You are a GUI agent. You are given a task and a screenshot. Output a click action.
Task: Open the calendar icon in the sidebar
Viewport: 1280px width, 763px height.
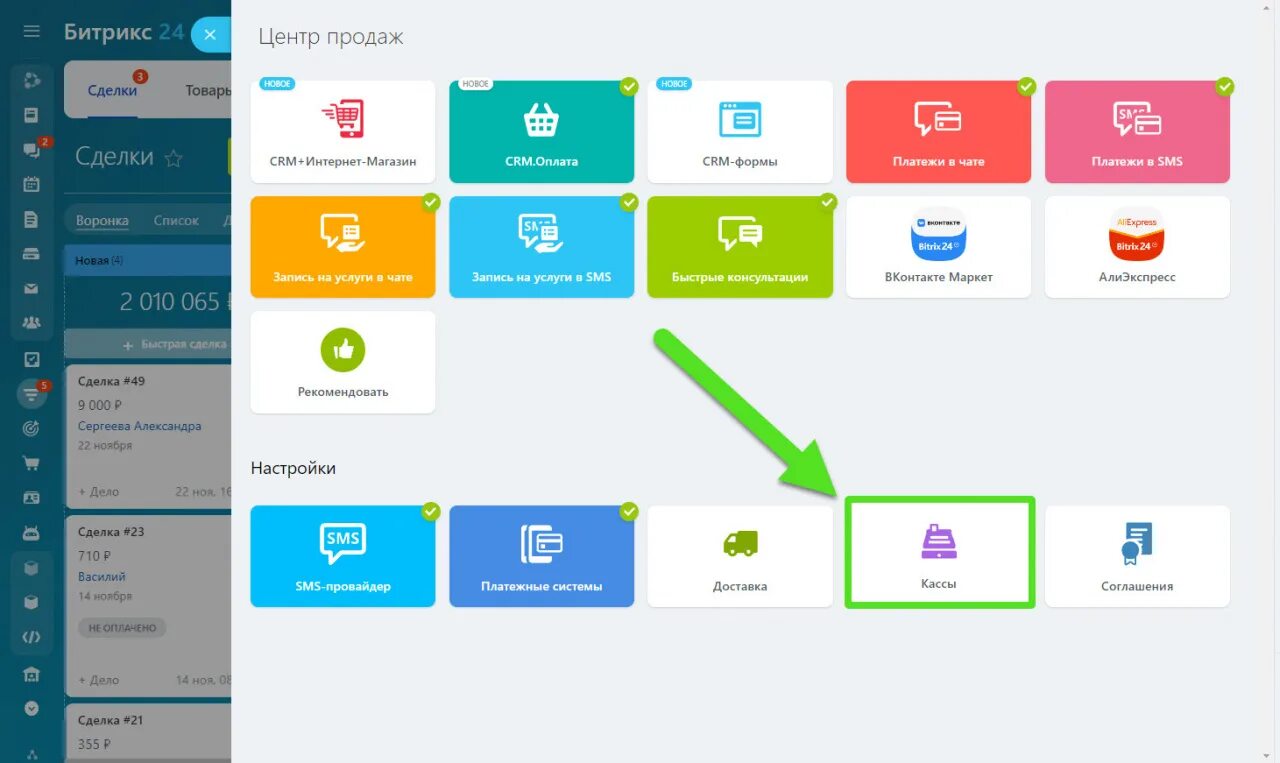tap(31, 184)
